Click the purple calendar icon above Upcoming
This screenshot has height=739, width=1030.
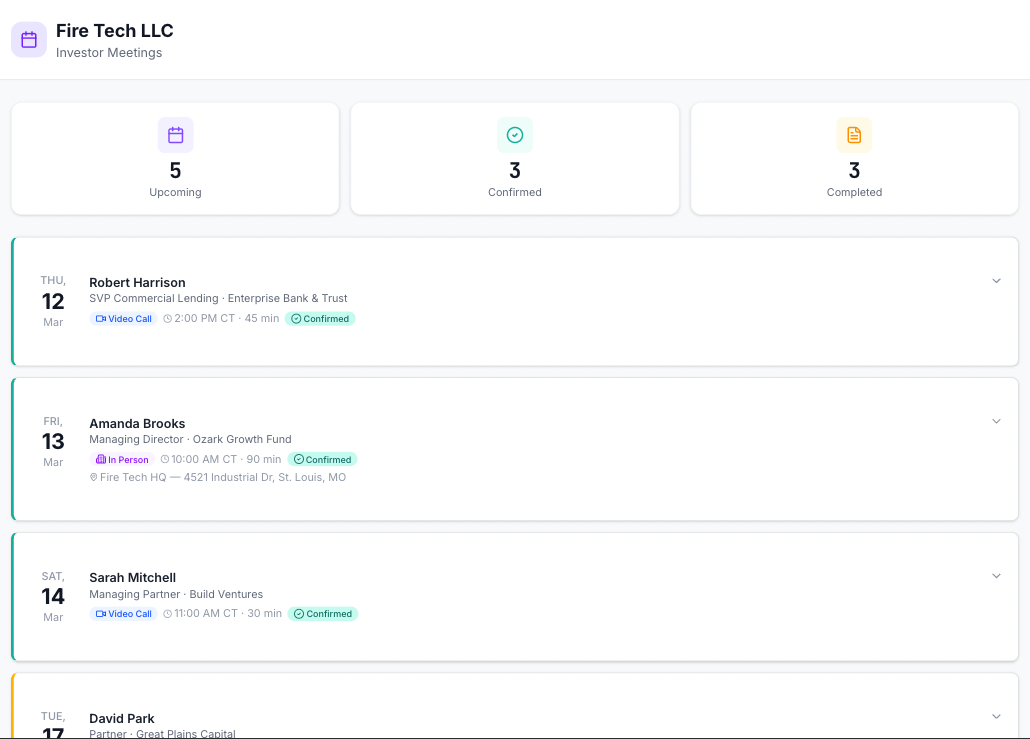point(175,135)
